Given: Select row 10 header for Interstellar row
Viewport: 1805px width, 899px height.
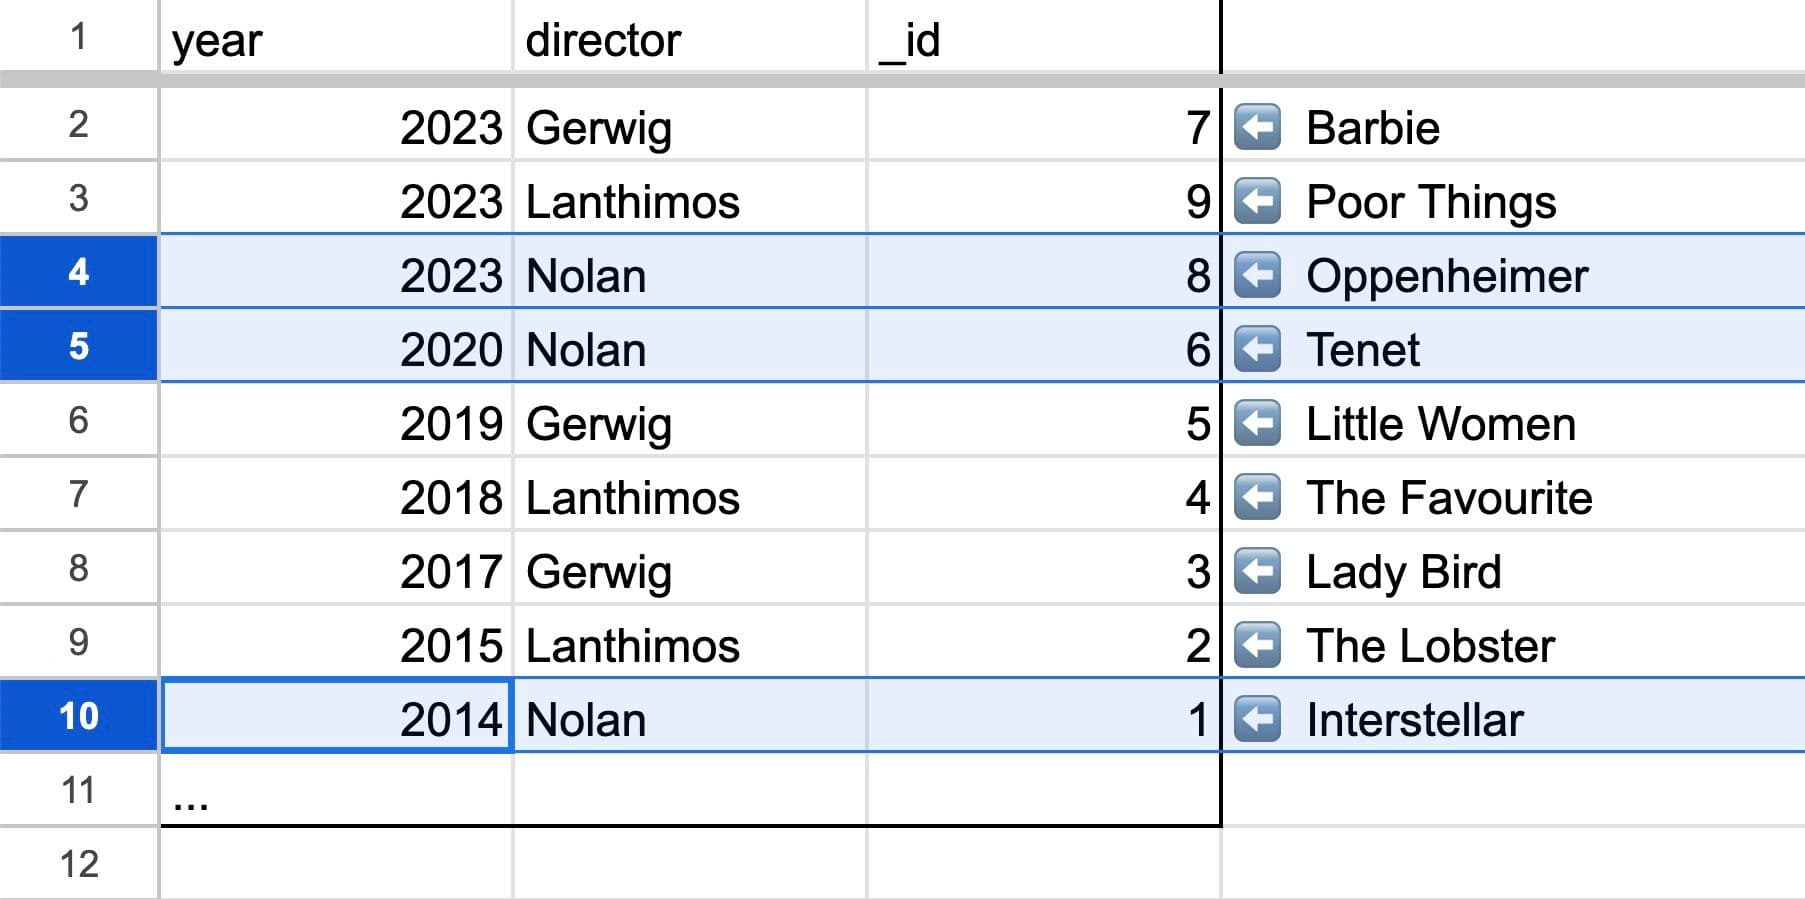Looking at the screenshot, I should click(x=78, y=718).
